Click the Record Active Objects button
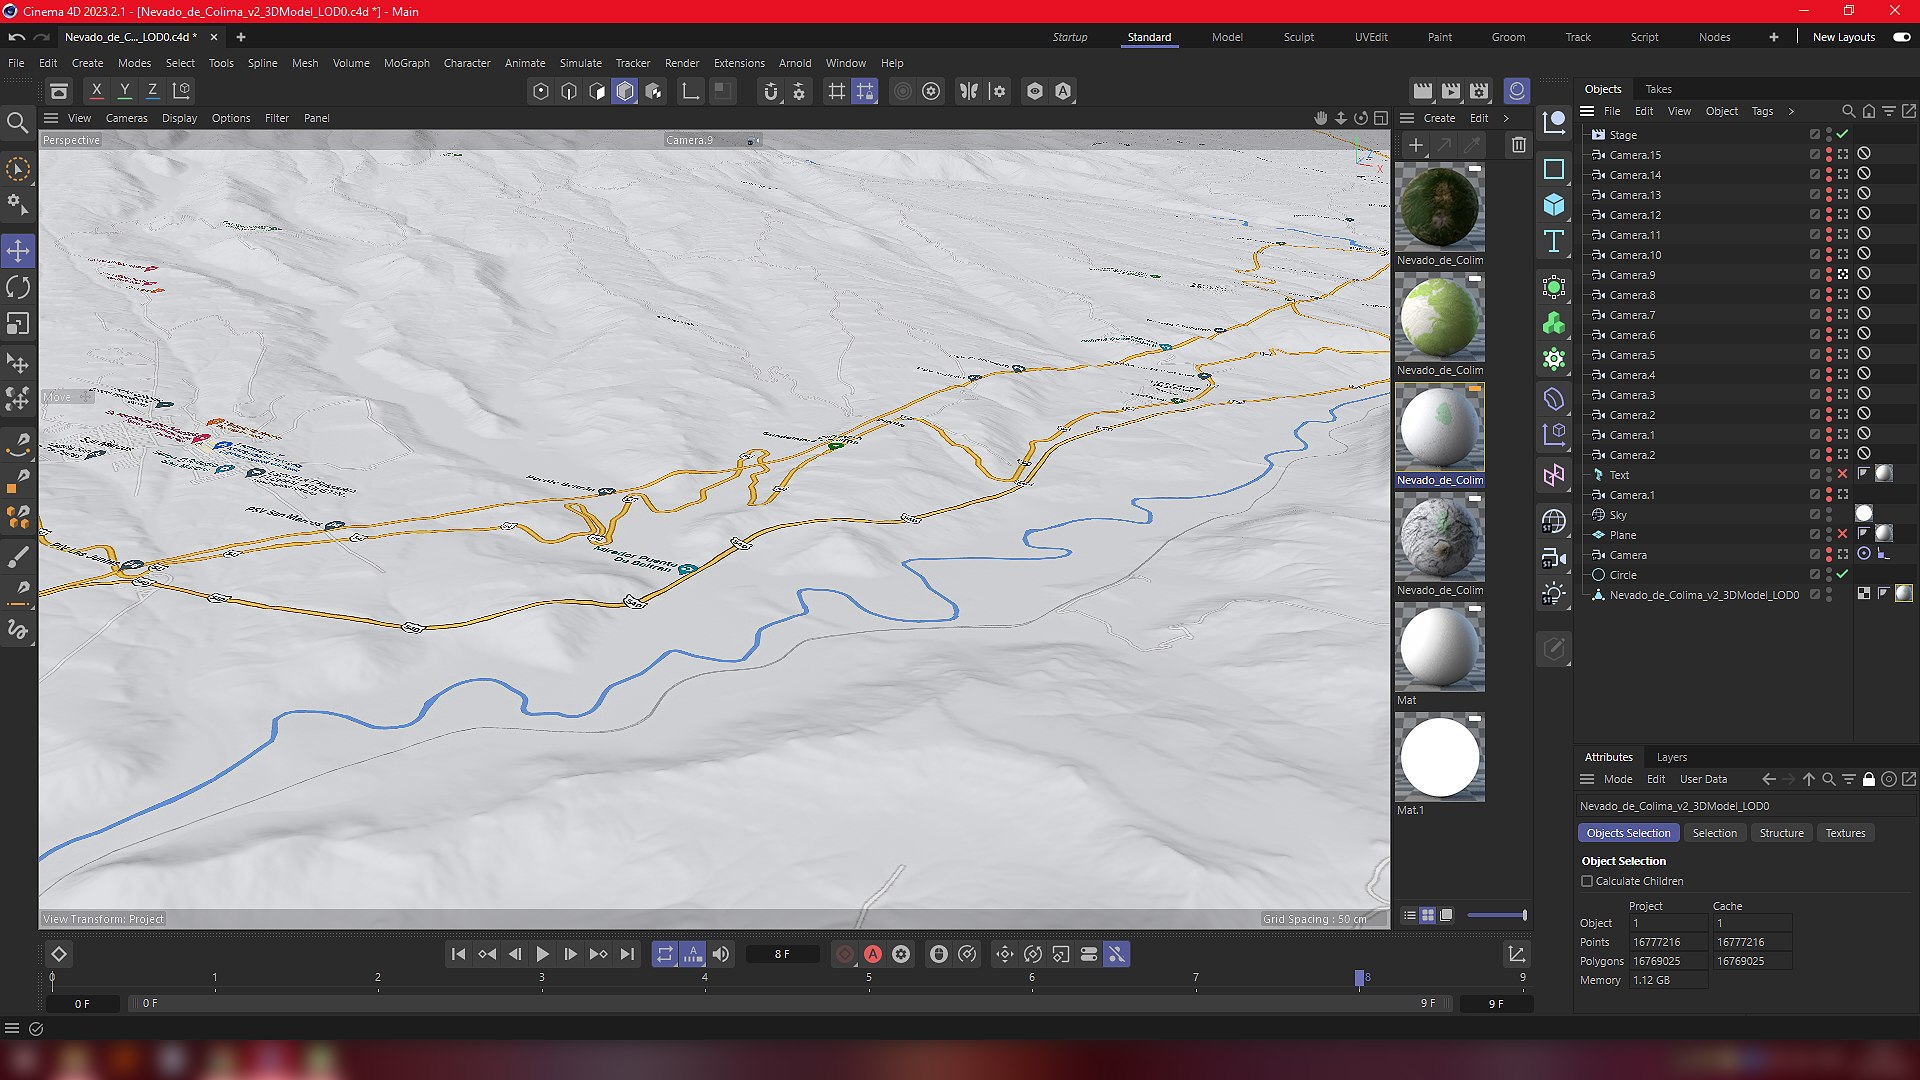This screenshot has width=1920, height=1080. tap(845, 954)
